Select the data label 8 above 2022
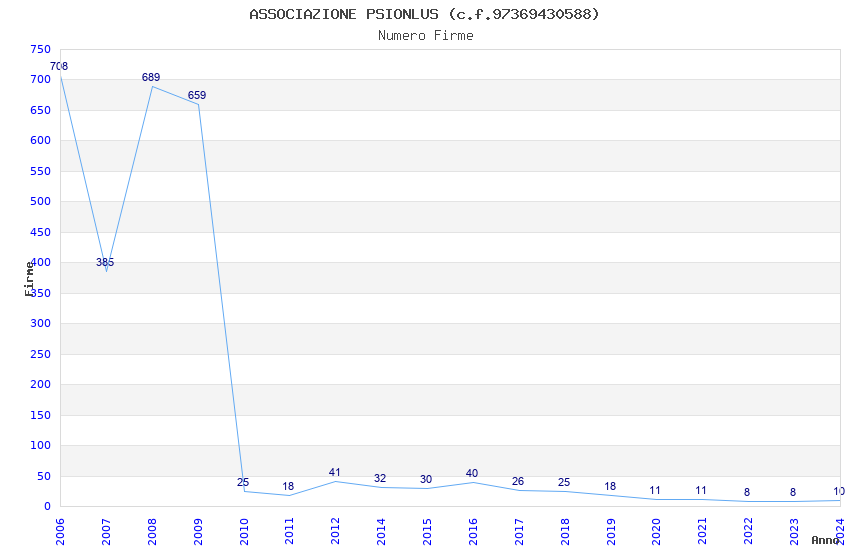 click(747, 493)
